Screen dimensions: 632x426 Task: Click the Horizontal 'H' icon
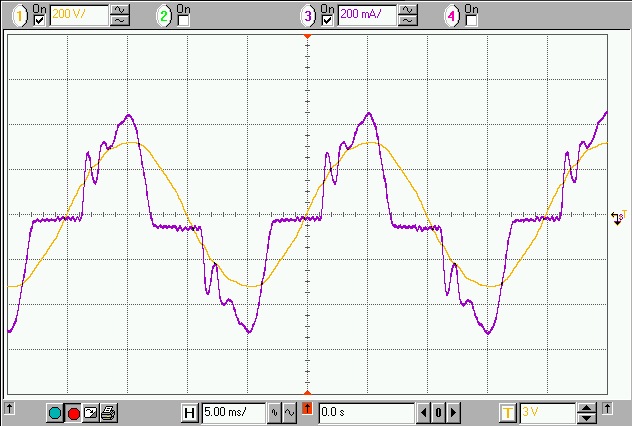pos(190,412)
